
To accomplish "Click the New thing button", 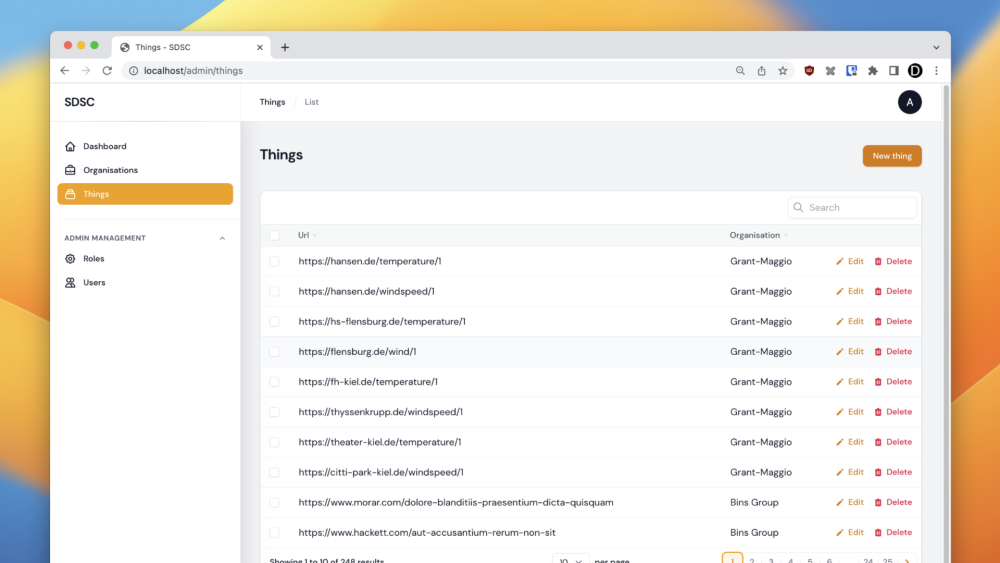I will tap(892, 156).
